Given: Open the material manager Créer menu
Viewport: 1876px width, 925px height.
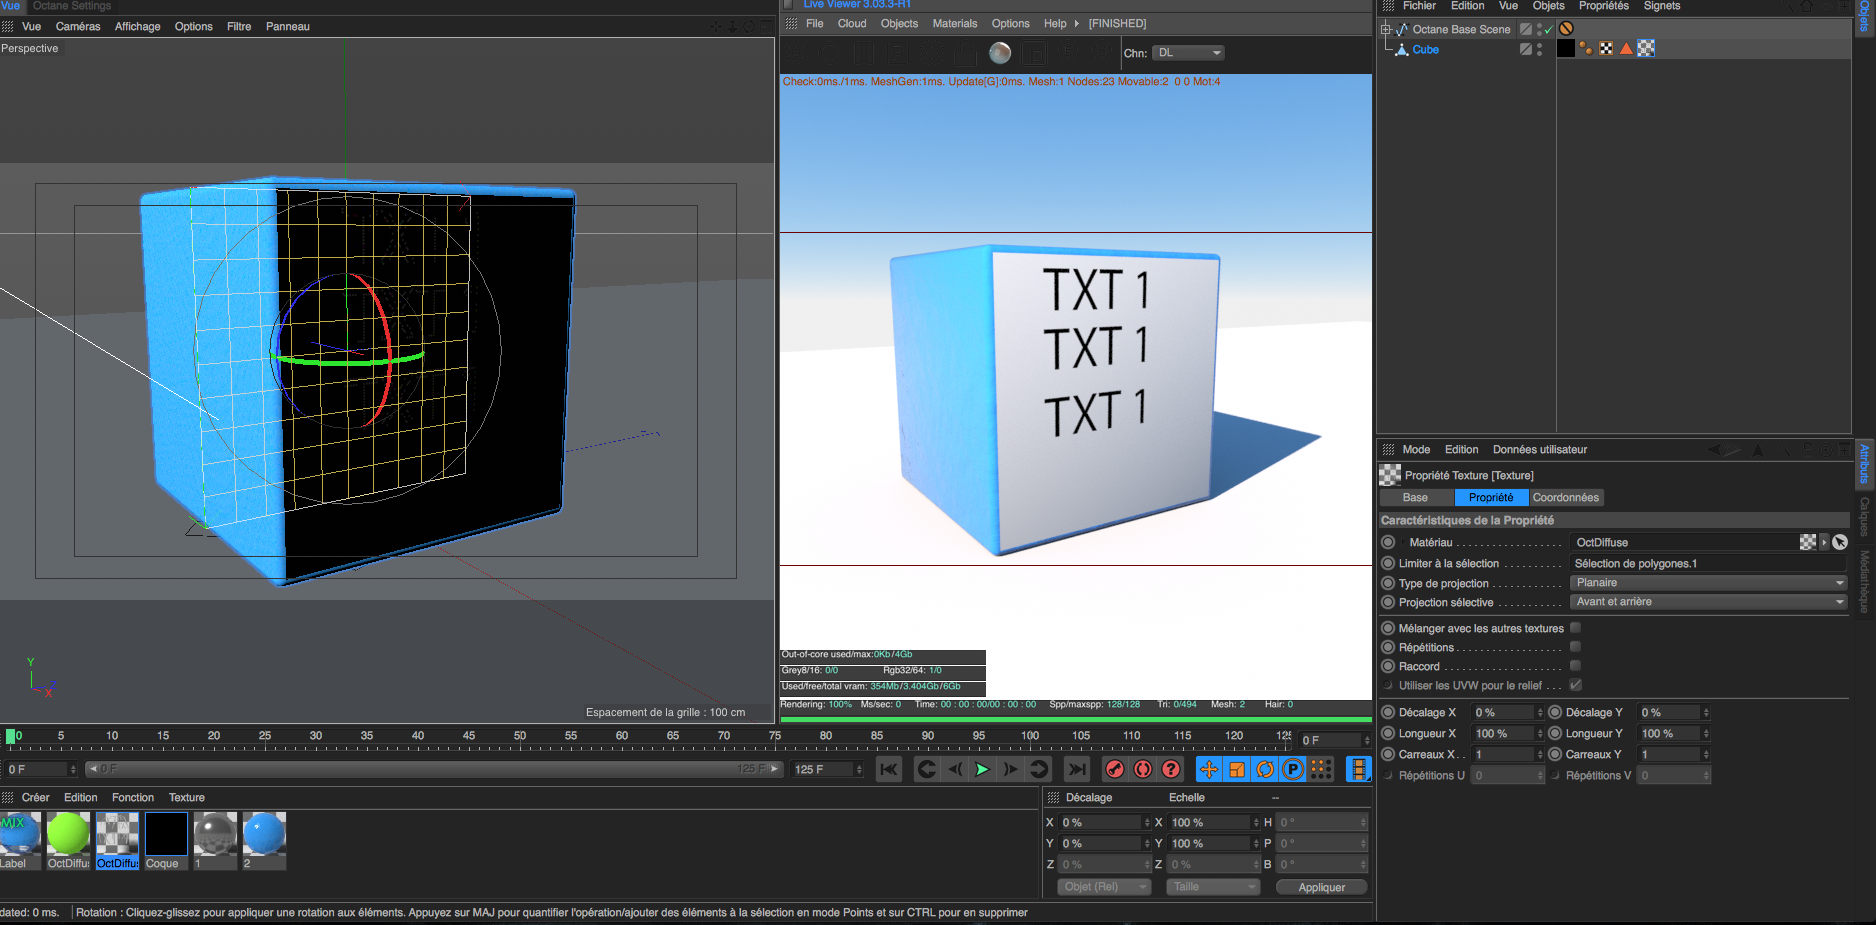Looking at the screenshot, I should tap(35, 797).
